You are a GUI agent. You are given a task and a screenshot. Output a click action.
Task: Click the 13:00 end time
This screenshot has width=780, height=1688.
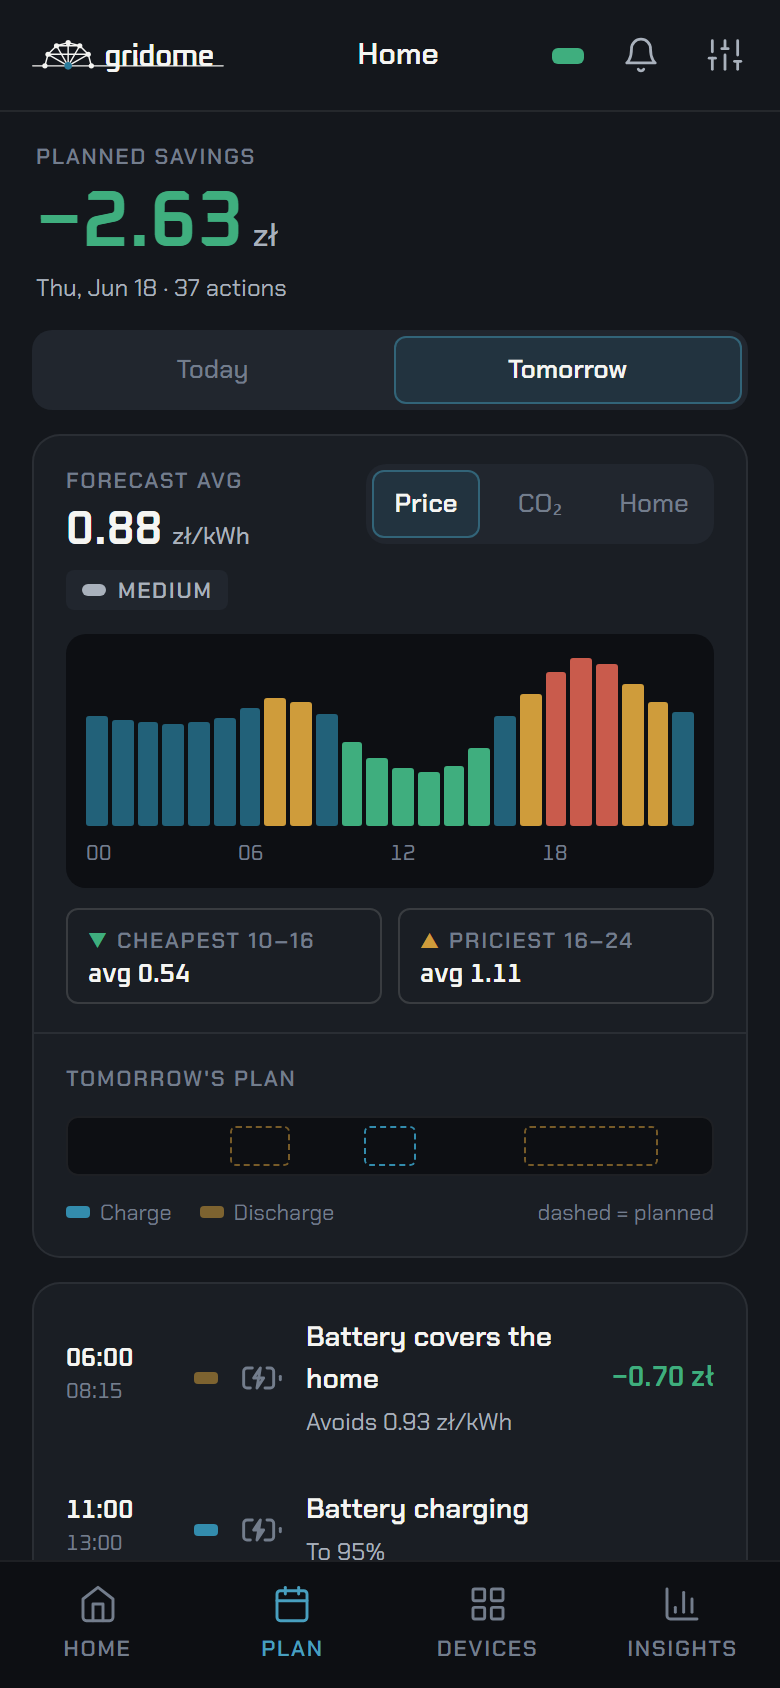[x=94, y=1543]
